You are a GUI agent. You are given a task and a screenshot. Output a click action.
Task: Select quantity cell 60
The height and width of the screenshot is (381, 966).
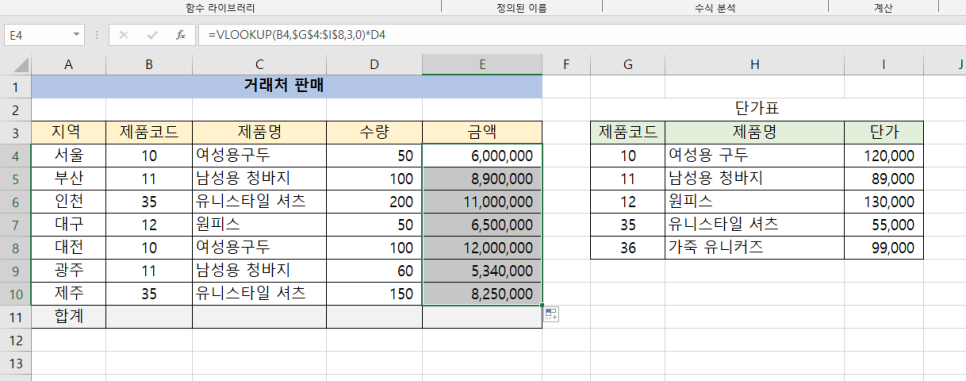(375, 271)
